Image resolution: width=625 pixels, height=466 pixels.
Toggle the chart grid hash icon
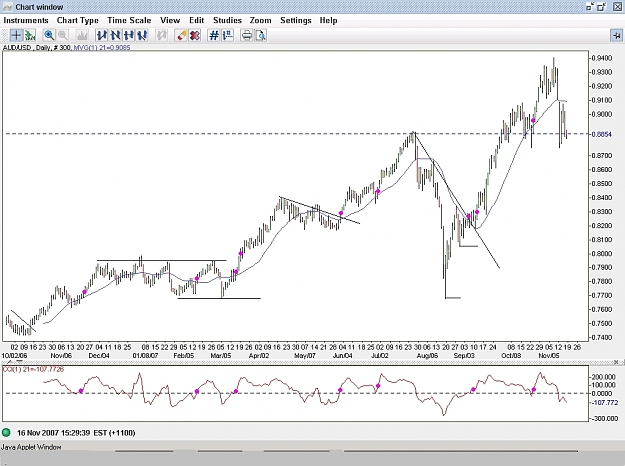pos(214,35)
